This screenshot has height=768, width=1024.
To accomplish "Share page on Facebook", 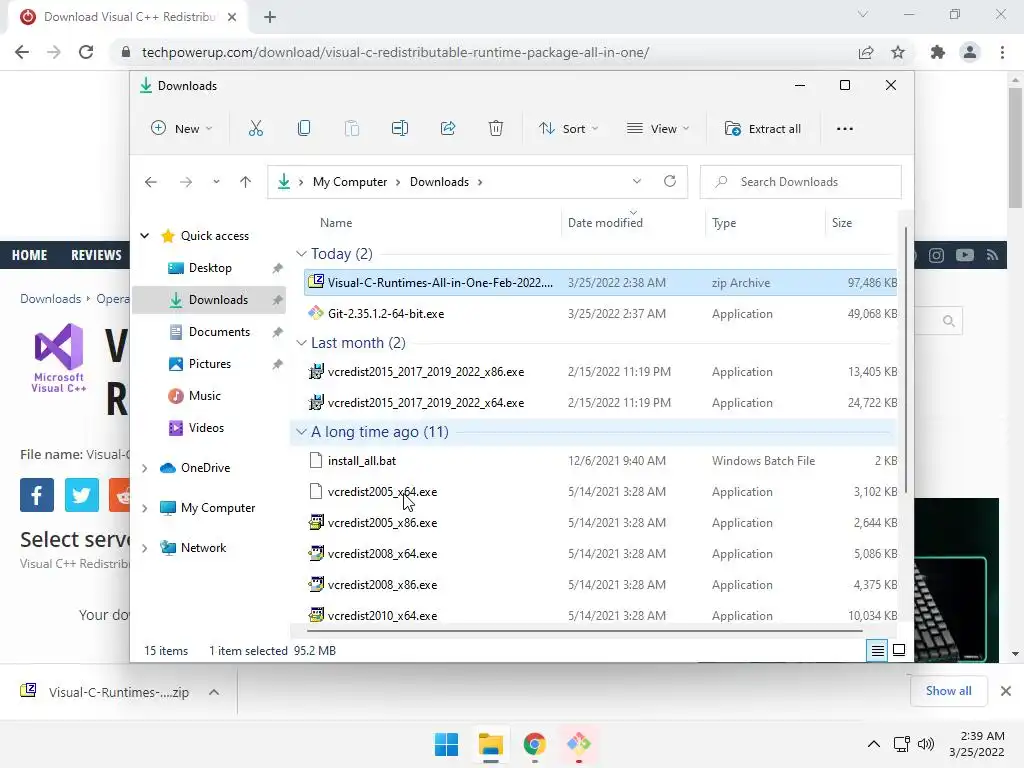I will tap(37, 495).
